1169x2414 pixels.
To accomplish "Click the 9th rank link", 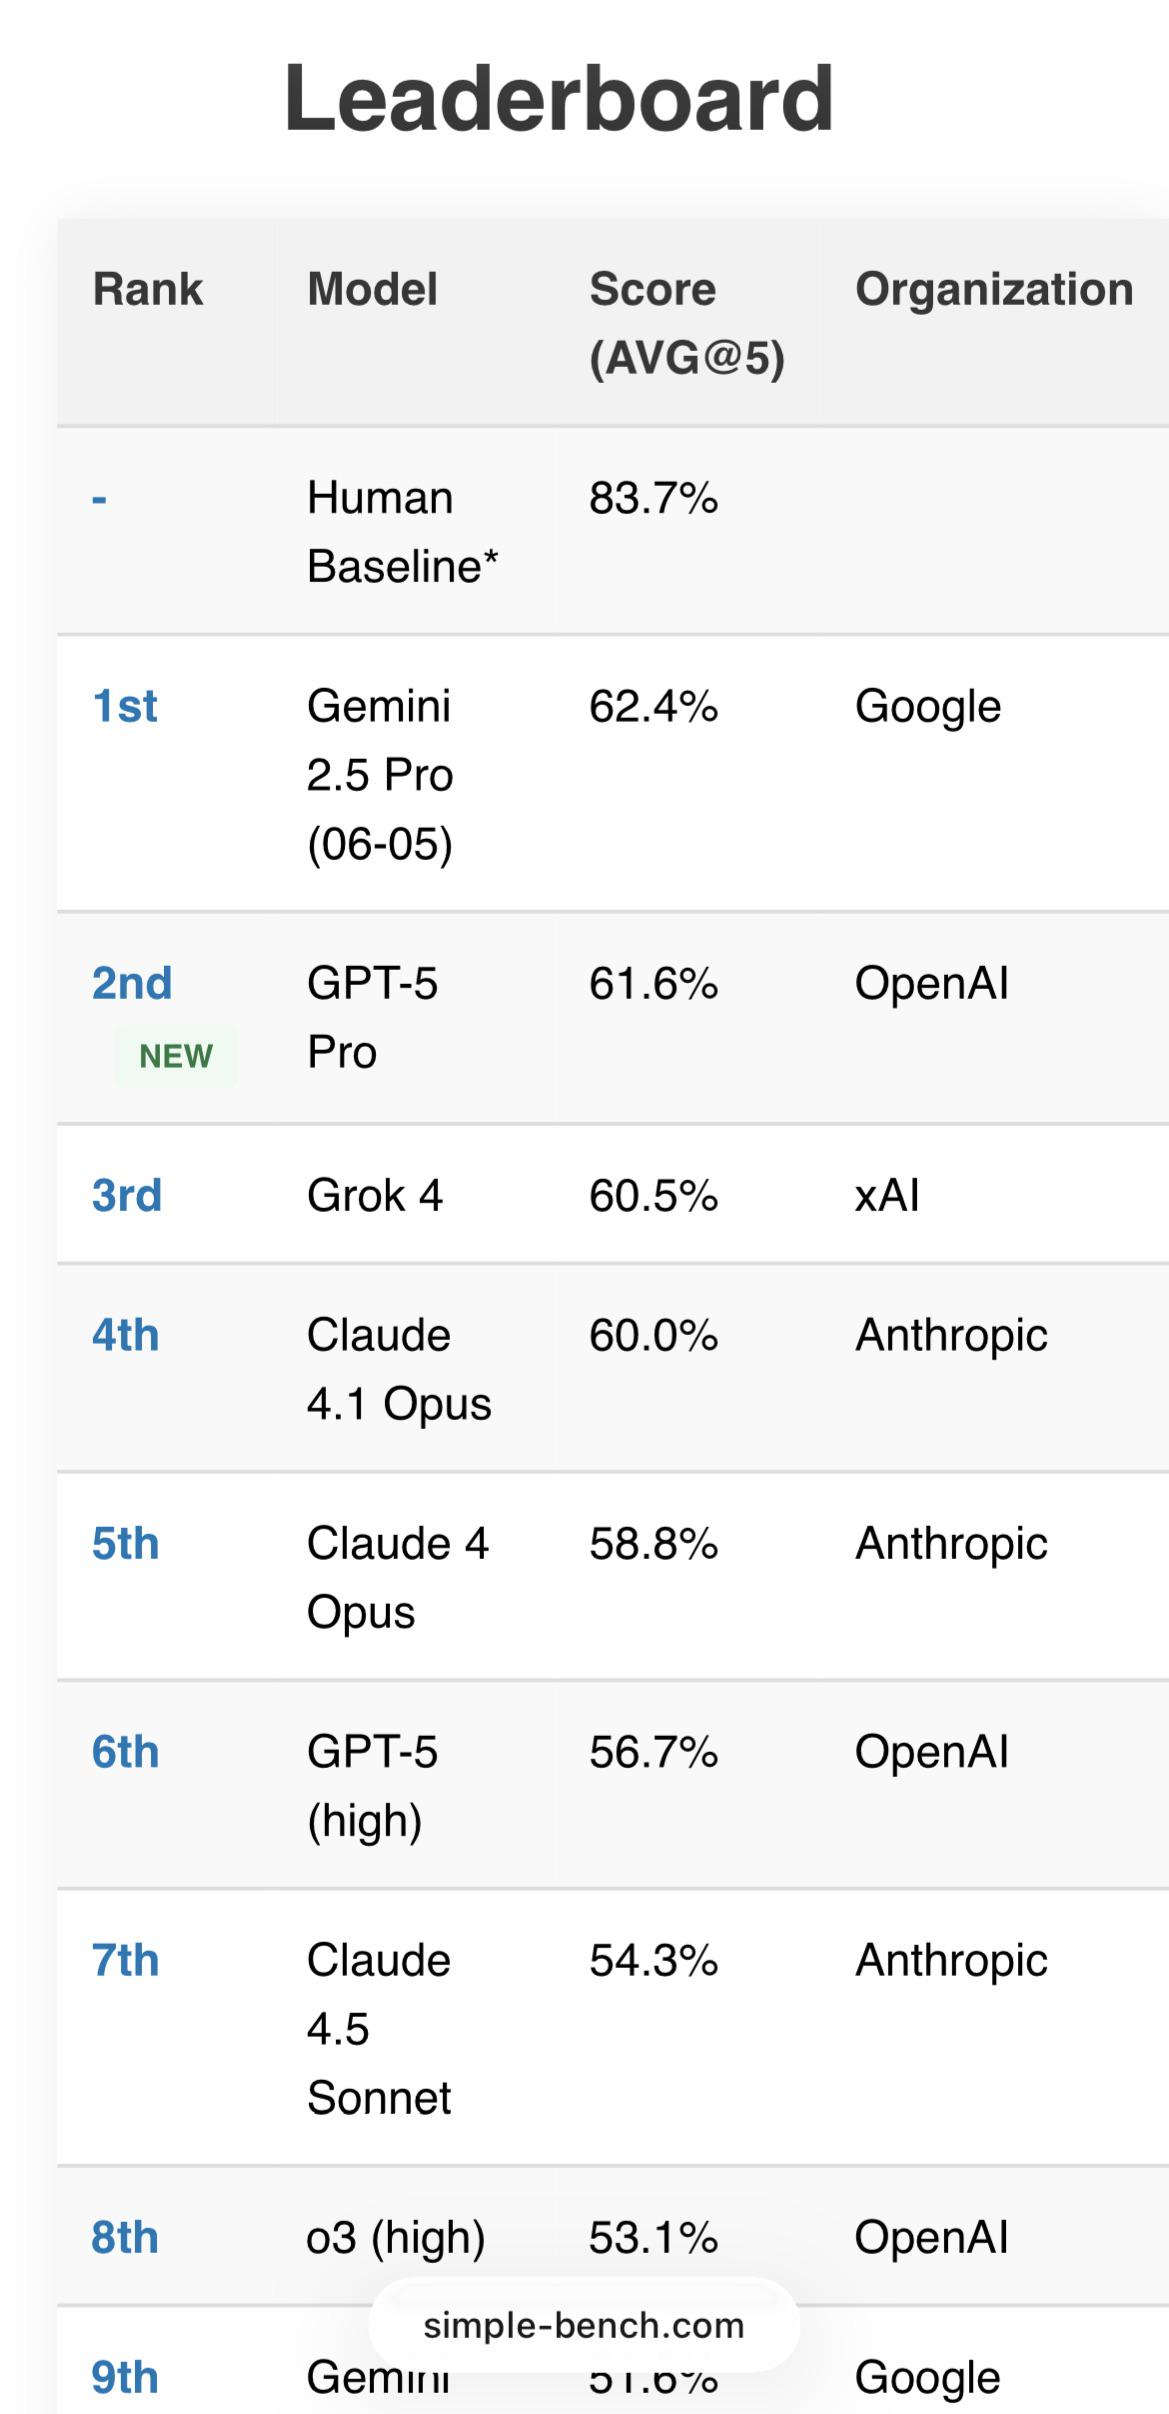I will (x=126, y=2377).
